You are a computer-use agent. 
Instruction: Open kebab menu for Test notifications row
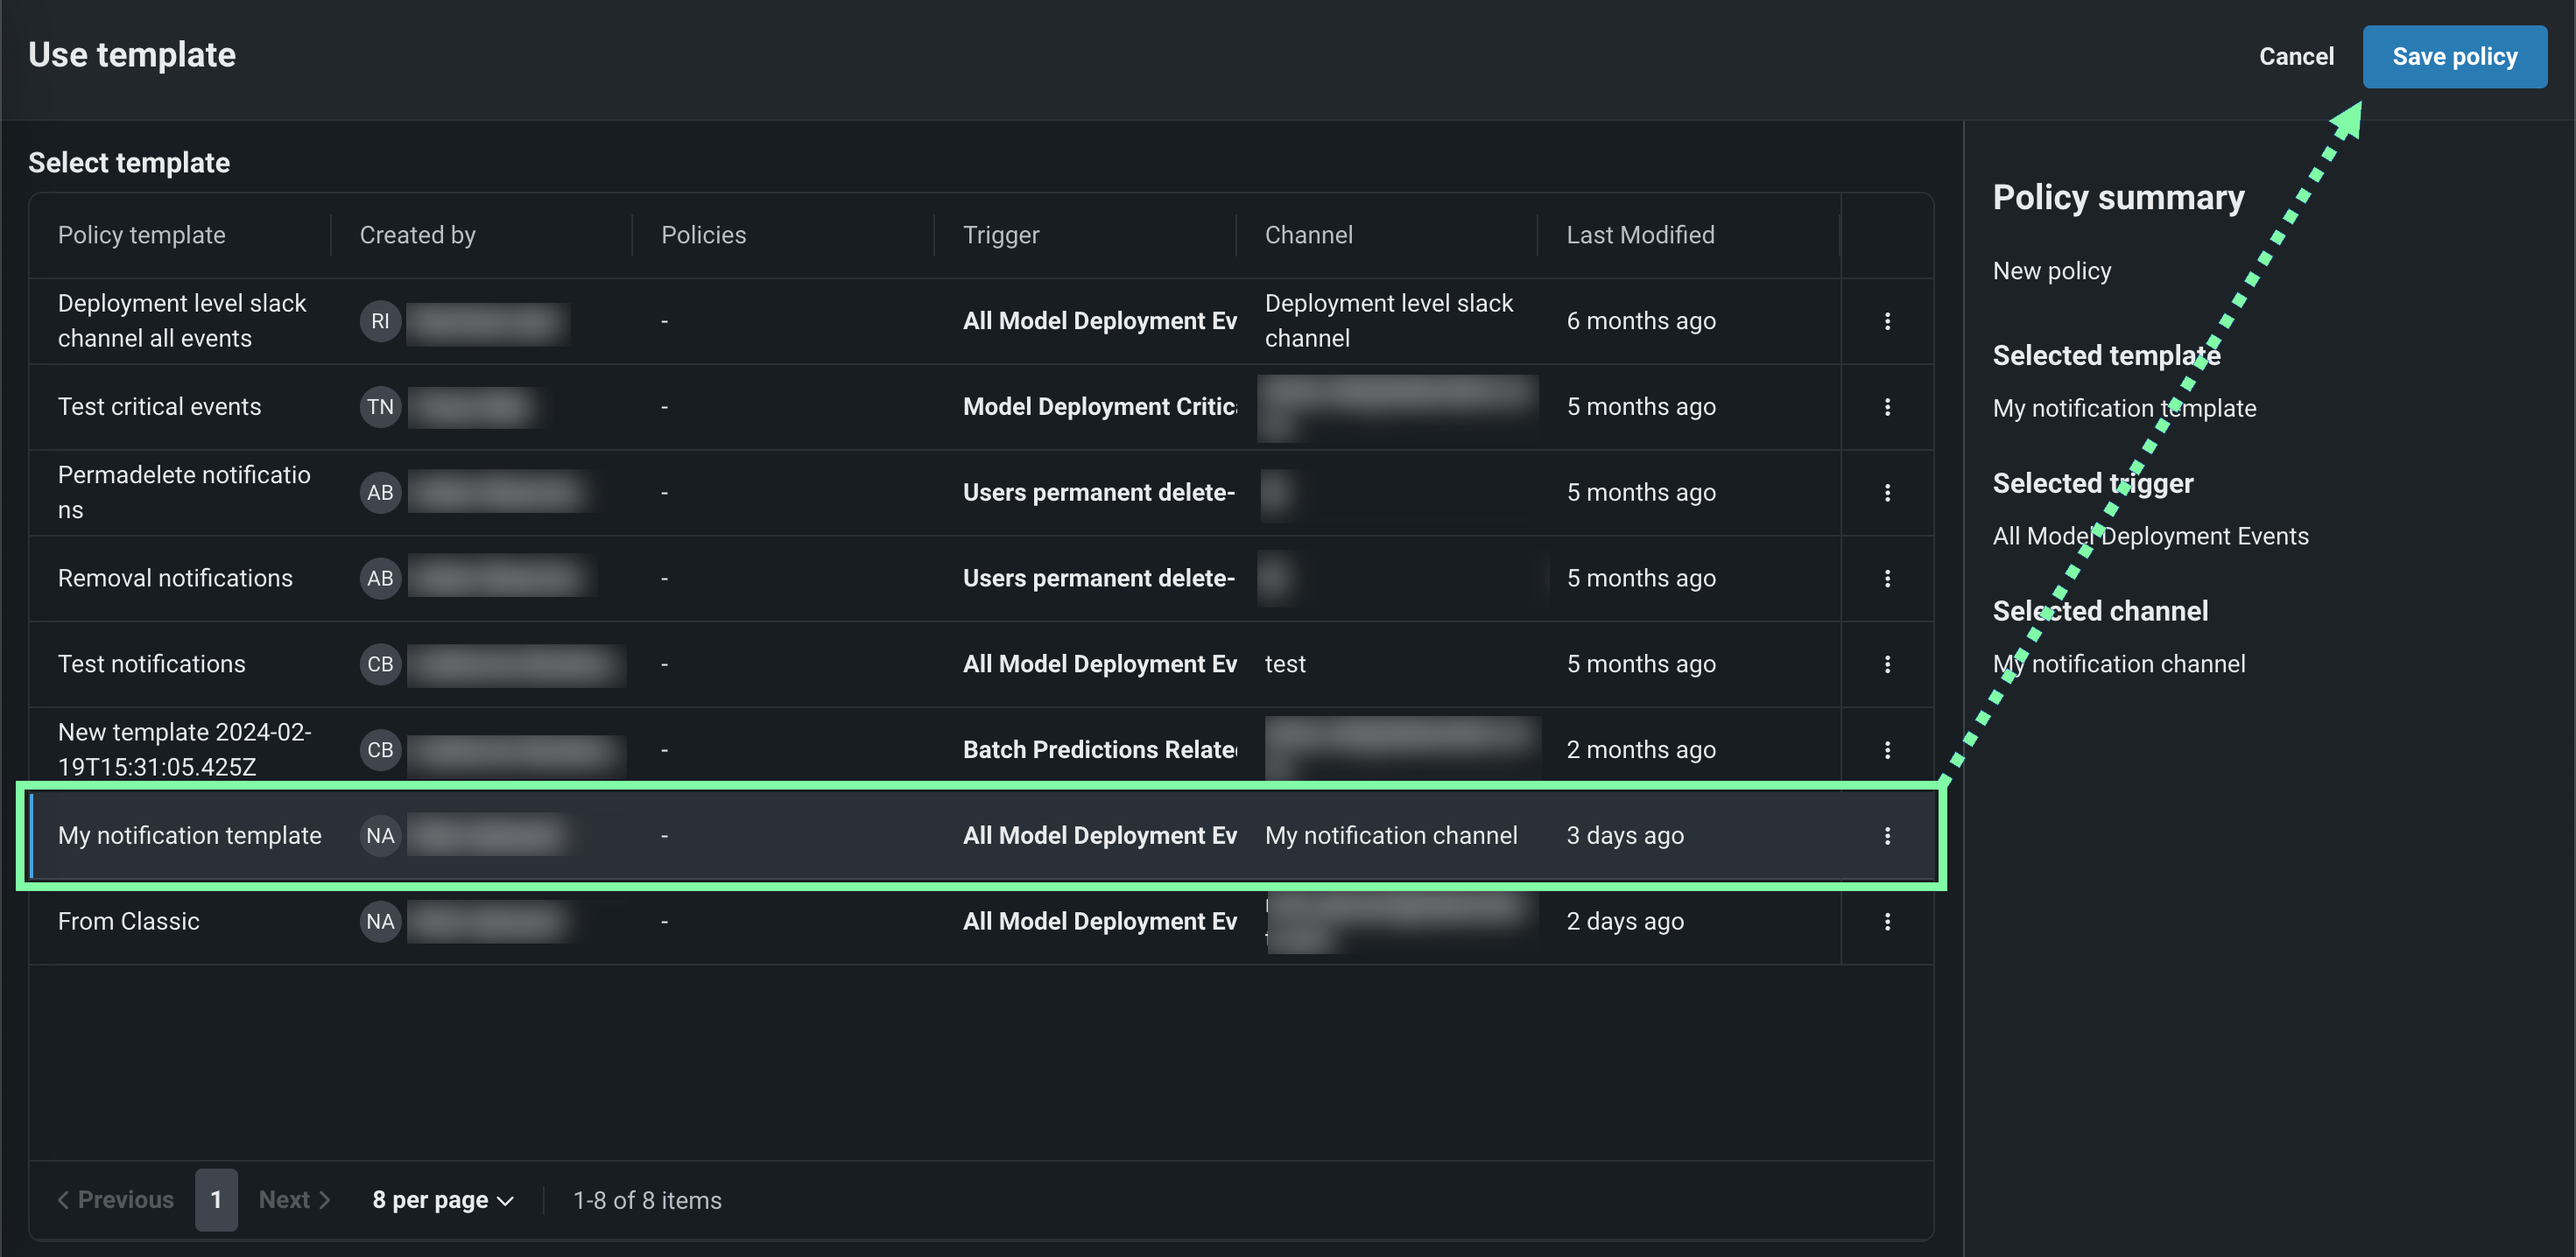tap(1886, 664)
